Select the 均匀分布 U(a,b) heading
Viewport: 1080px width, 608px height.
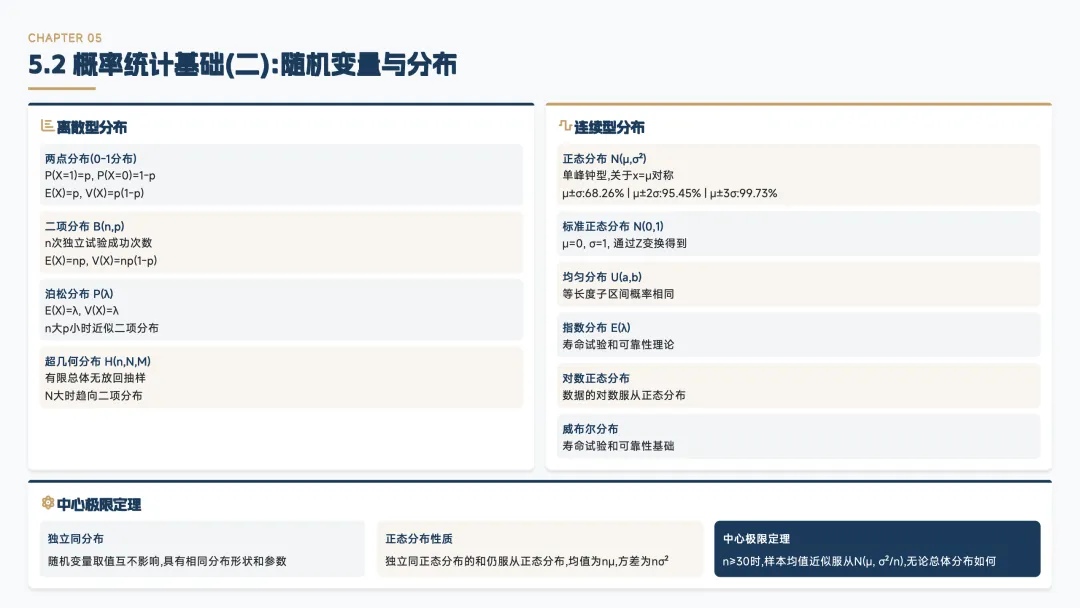pos(602,277)
